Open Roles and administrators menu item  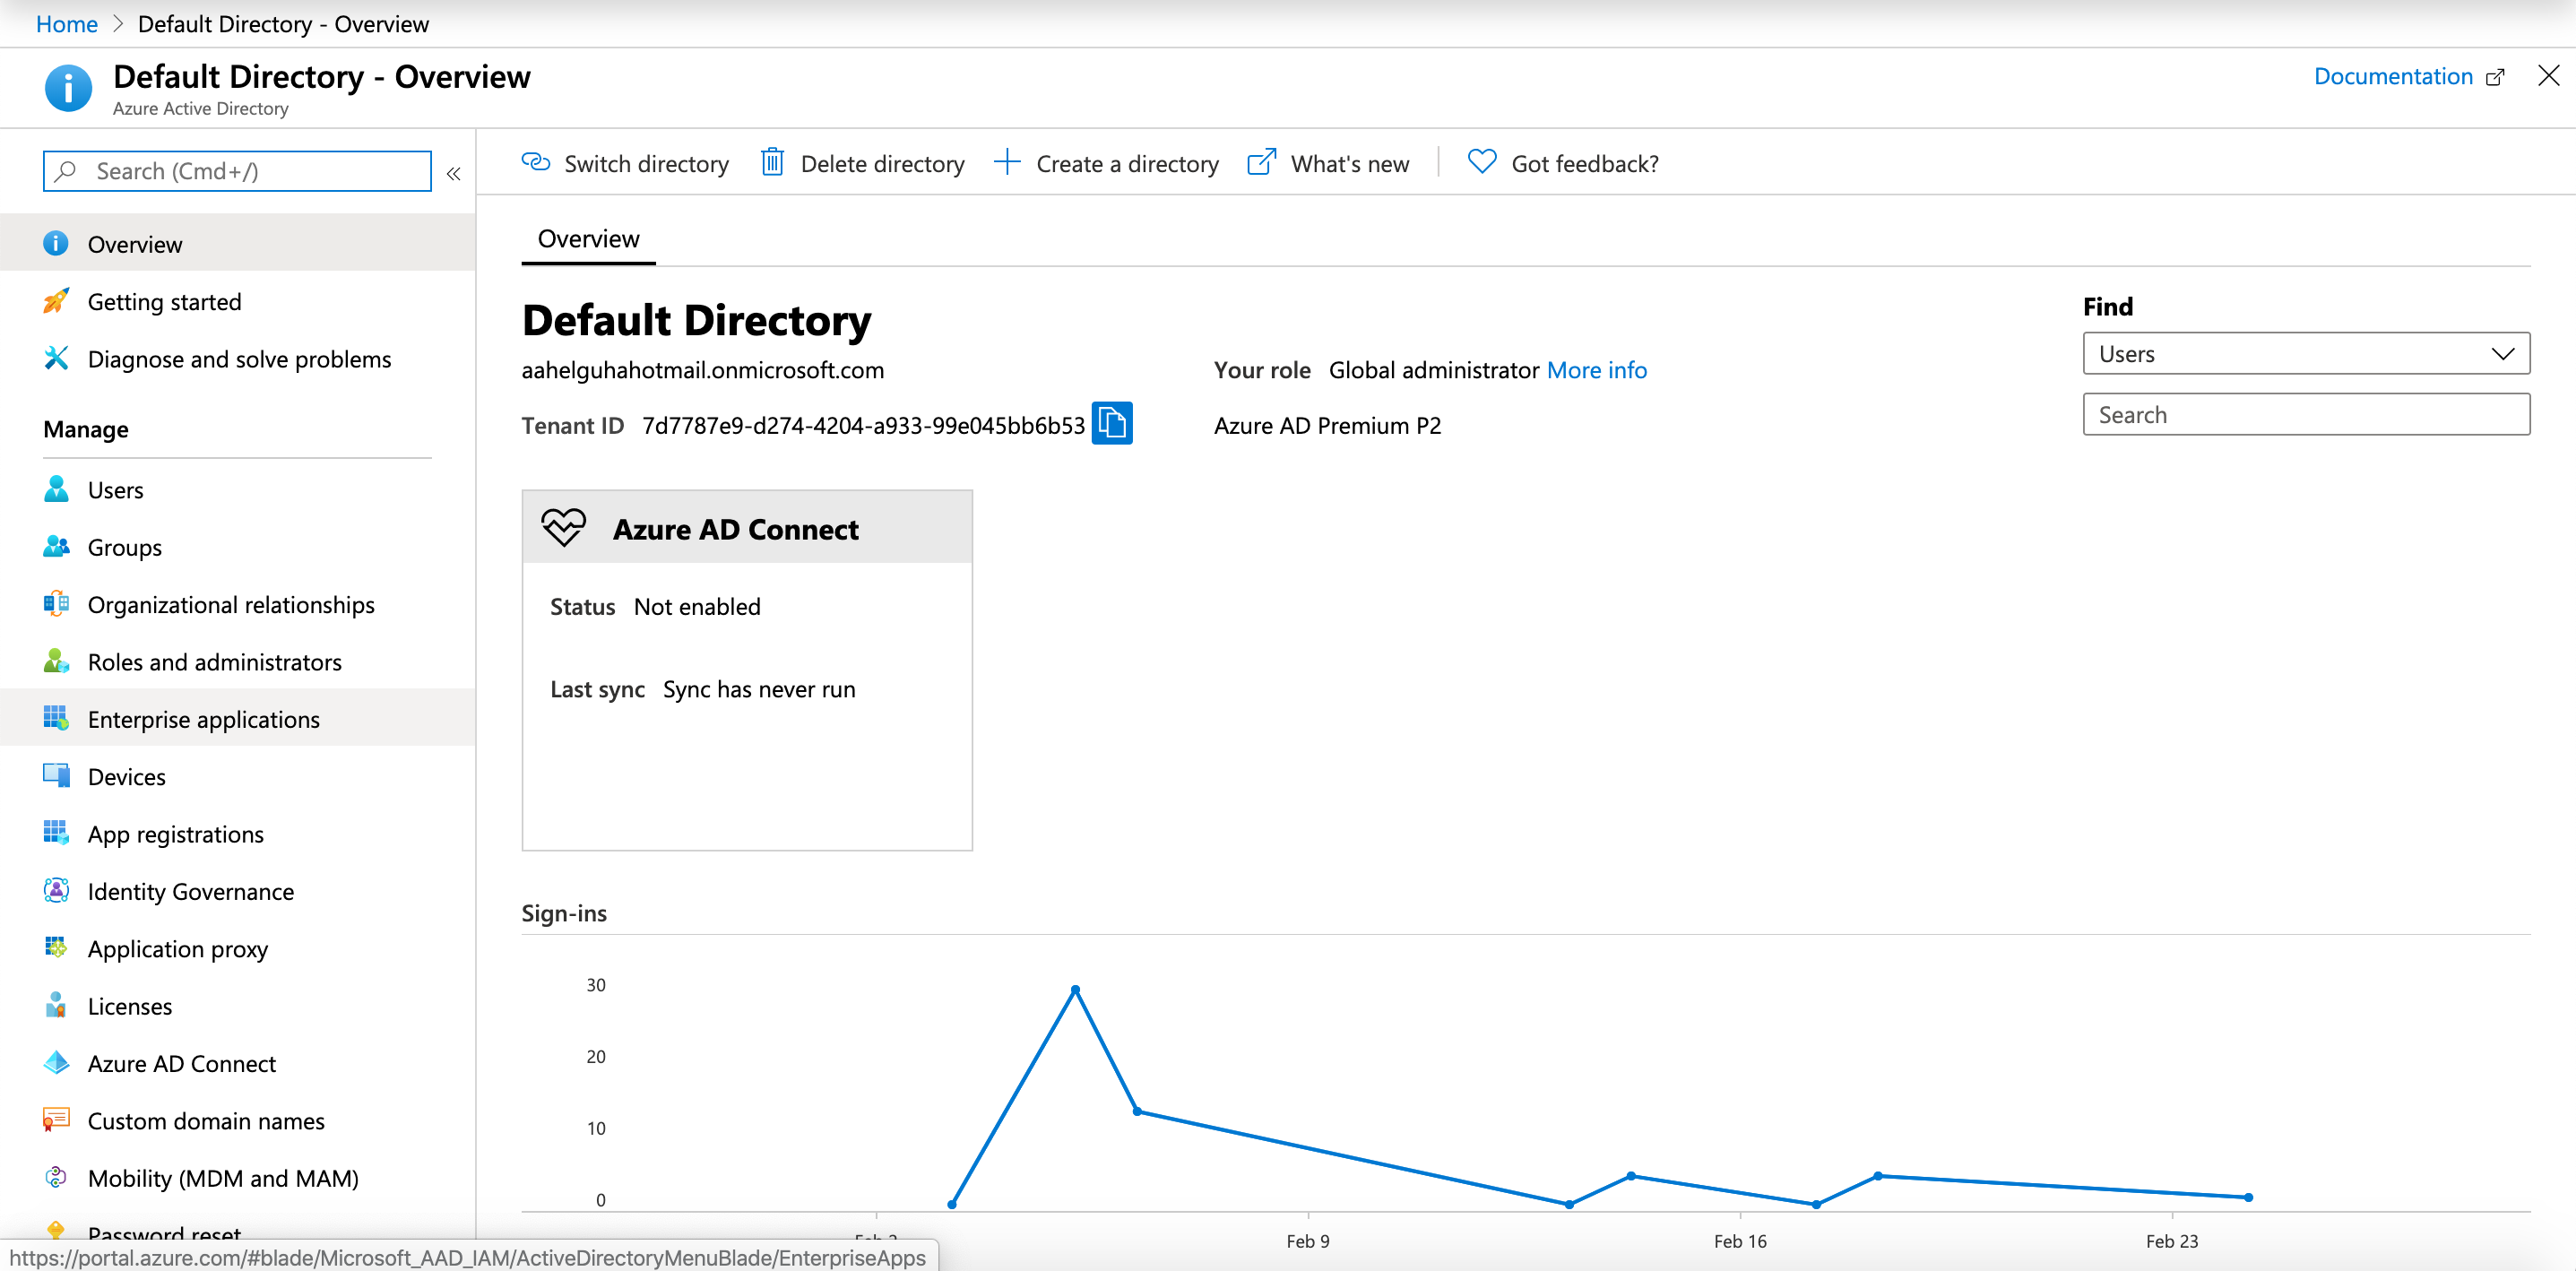tap(214, 662)
